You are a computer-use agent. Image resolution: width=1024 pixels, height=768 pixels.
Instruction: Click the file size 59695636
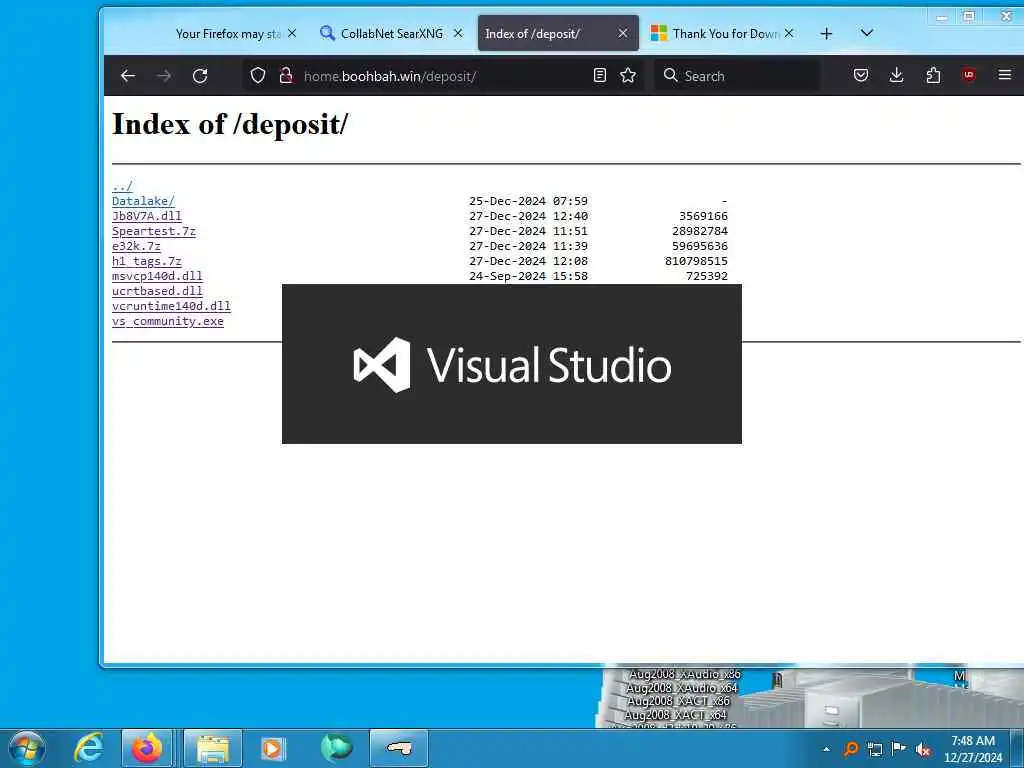tap(699, 246)
